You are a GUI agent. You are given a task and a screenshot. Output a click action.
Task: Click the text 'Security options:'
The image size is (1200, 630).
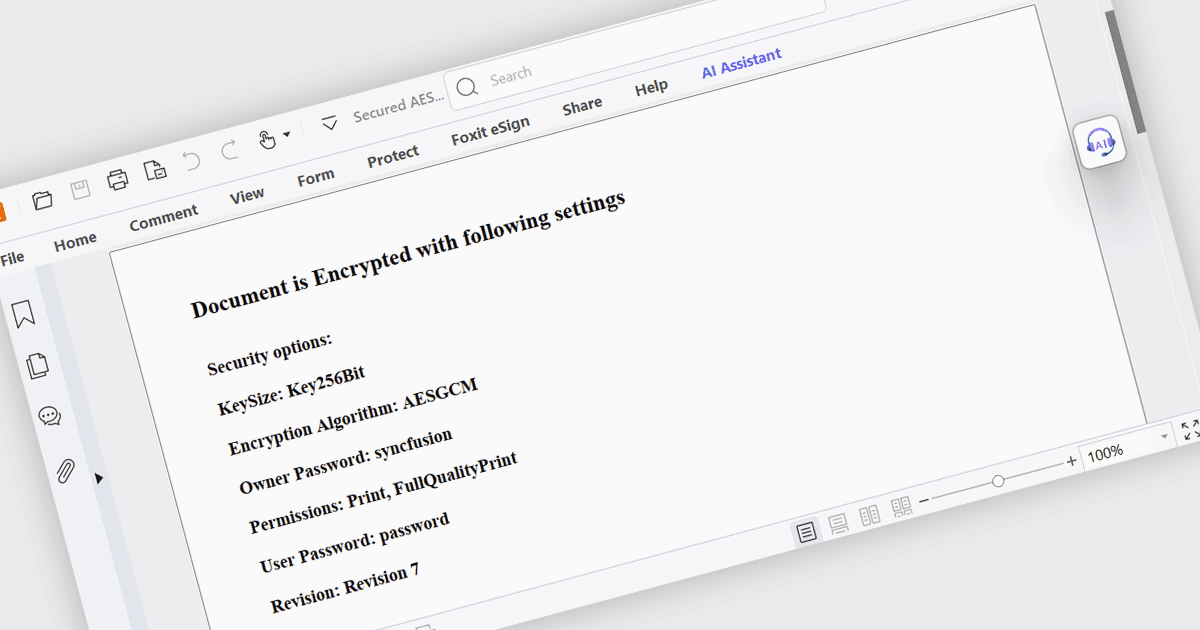(269, 354)
